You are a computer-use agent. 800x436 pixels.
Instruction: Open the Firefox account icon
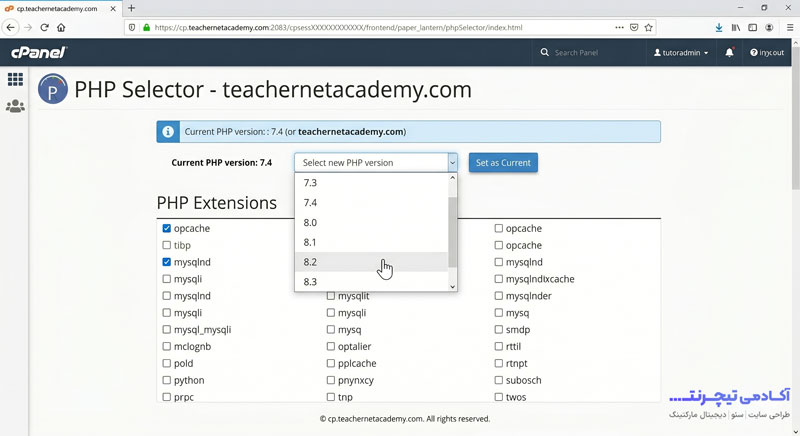tap(769, 28)
